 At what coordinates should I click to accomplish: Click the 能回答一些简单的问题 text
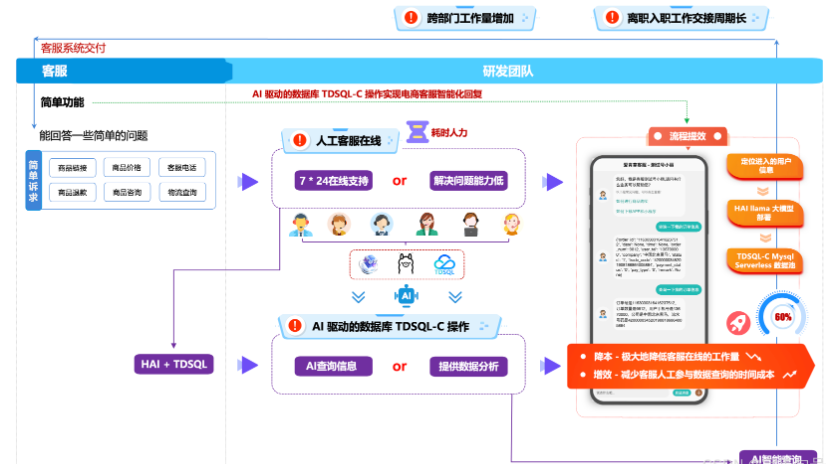[x=93, y=135]
